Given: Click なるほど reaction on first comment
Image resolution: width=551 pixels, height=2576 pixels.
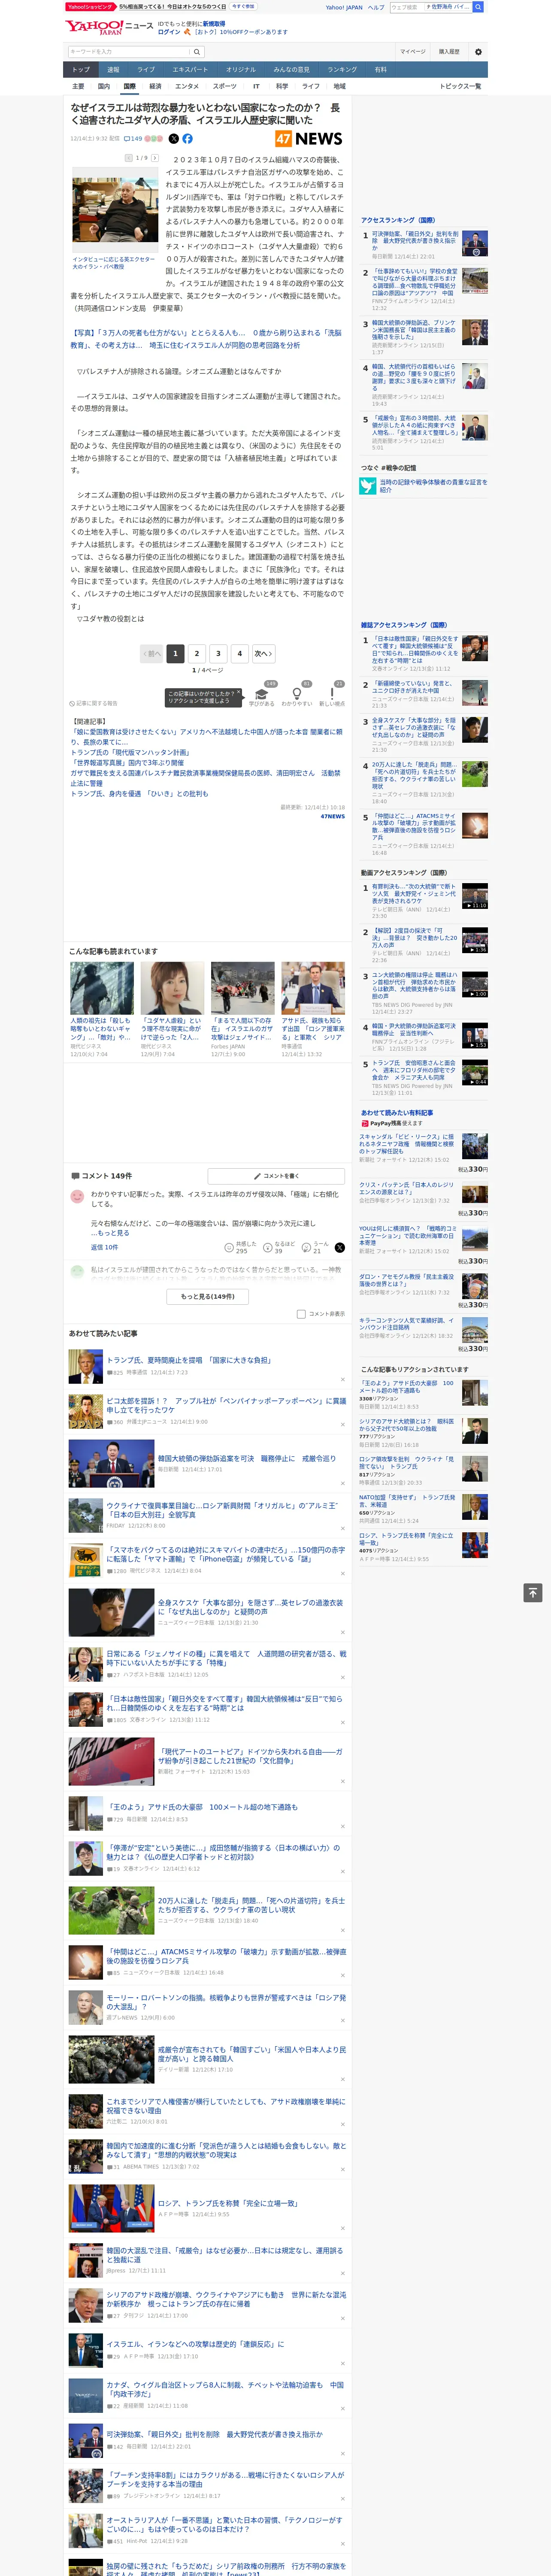Looking at the screenshot, I should point(279,1247).
